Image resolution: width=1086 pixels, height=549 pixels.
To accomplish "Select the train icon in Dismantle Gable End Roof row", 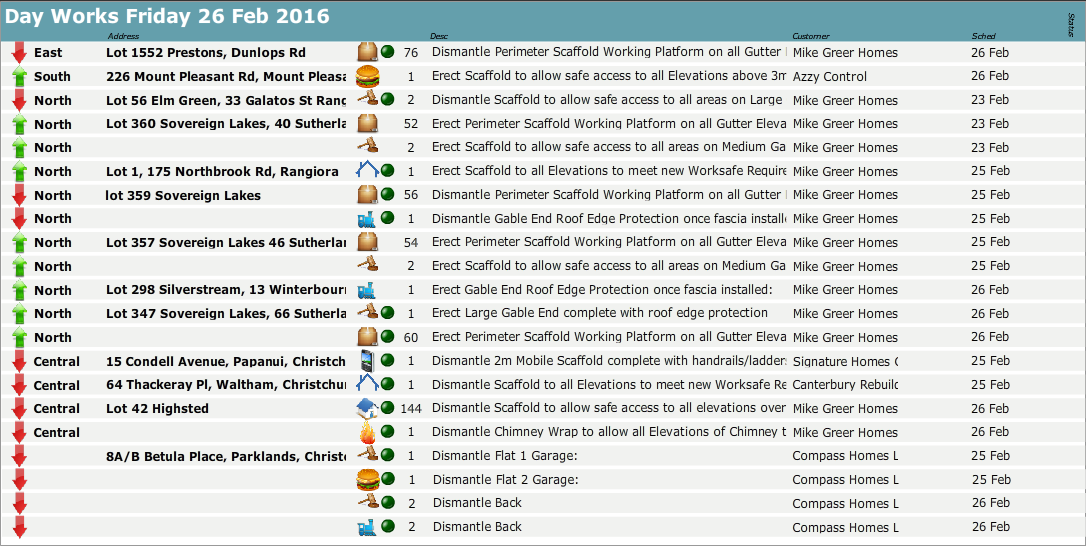I will pyautogui.click(x=366, y=219).
